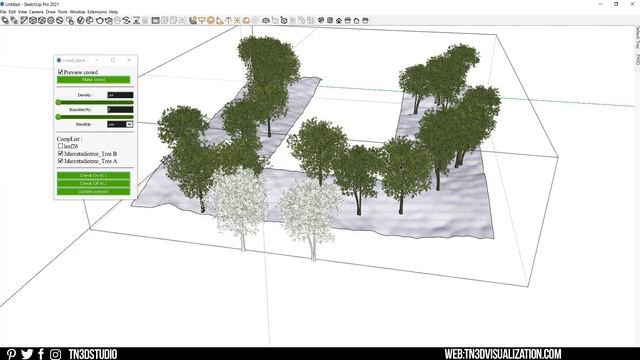This screenshot has width=640, height=360.
Task: Click the orange circle toolbar icon
Action: [x=211, y=20]
